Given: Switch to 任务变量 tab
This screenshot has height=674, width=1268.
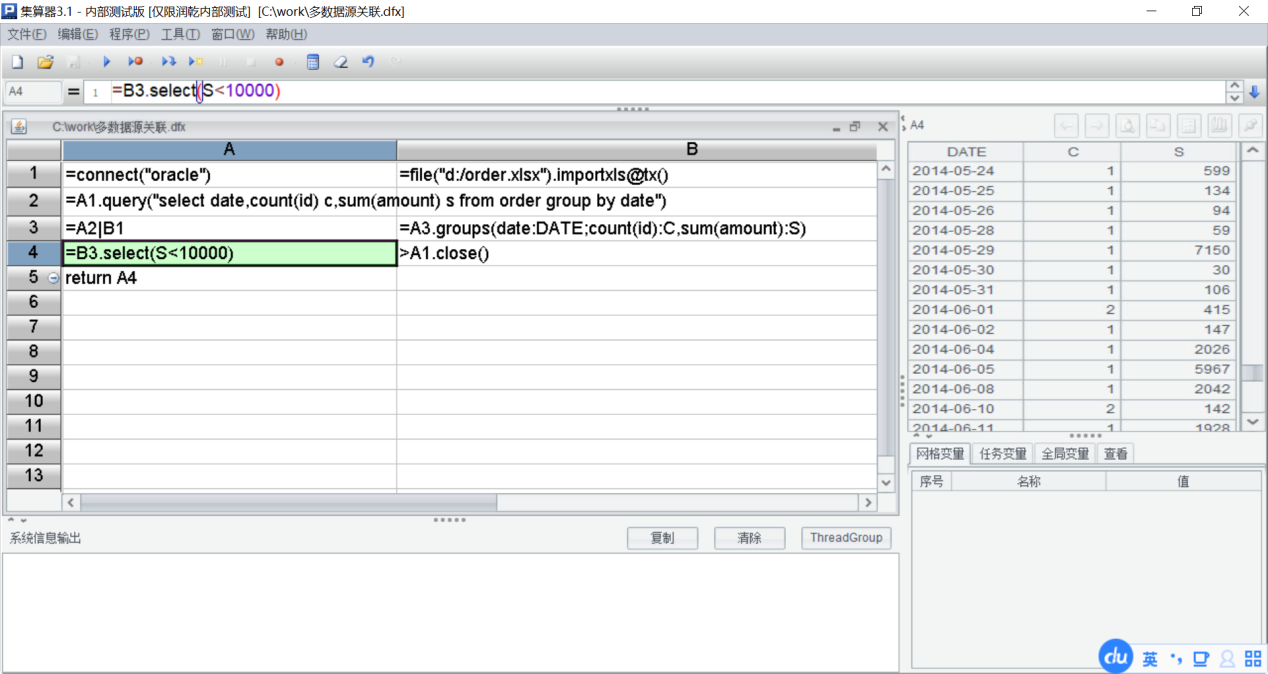Looking at the screenshot, I should pos(1003,454).
